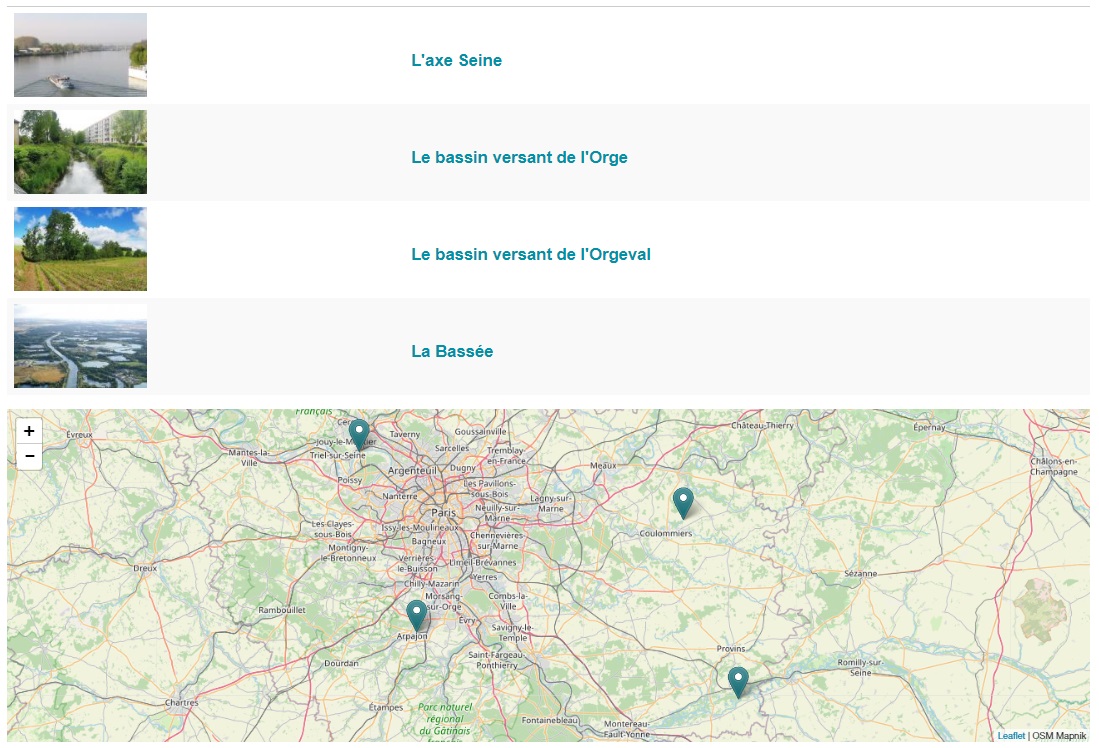
Task: Click the map marker at Arpajon
Action: [x=416, y=615]
